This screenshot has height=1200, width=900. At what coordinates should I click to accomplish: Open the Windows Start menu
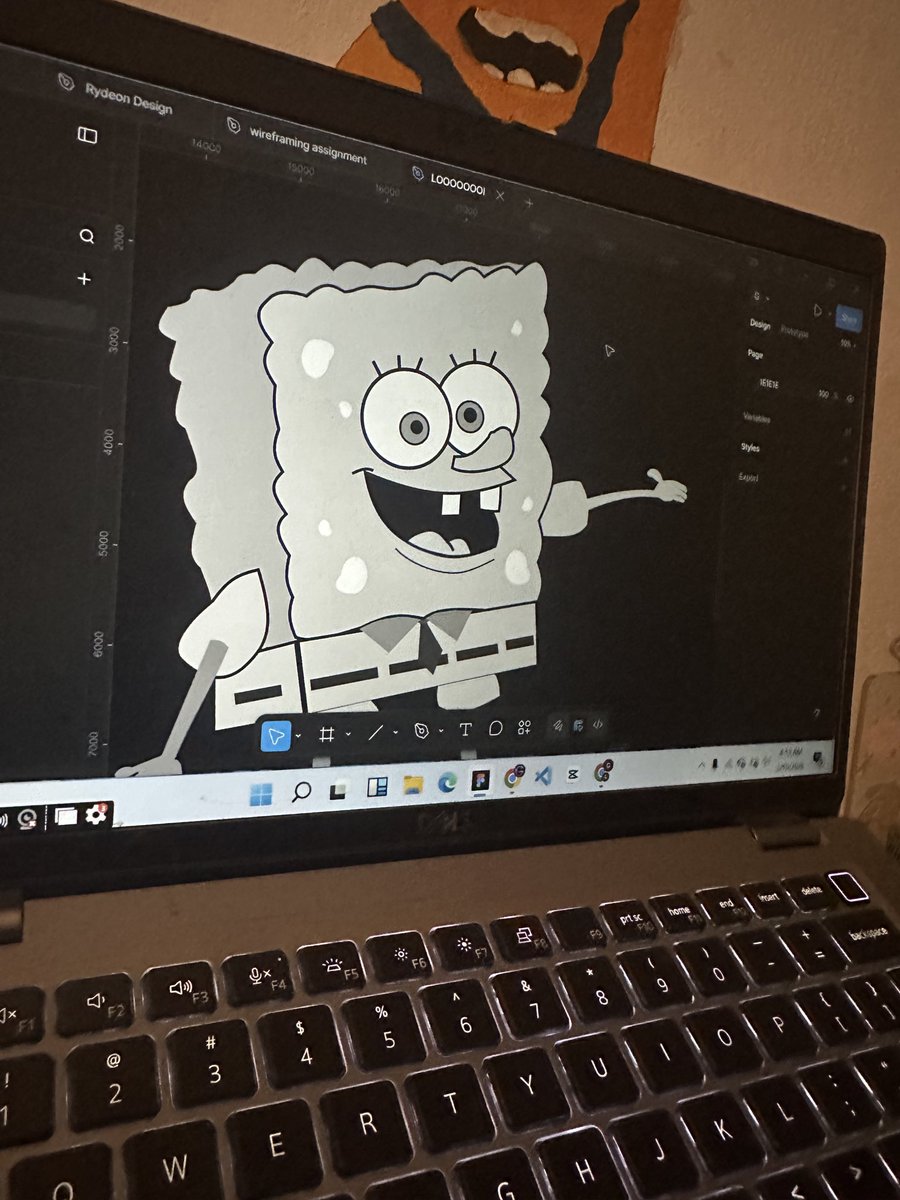click(261, 793)
